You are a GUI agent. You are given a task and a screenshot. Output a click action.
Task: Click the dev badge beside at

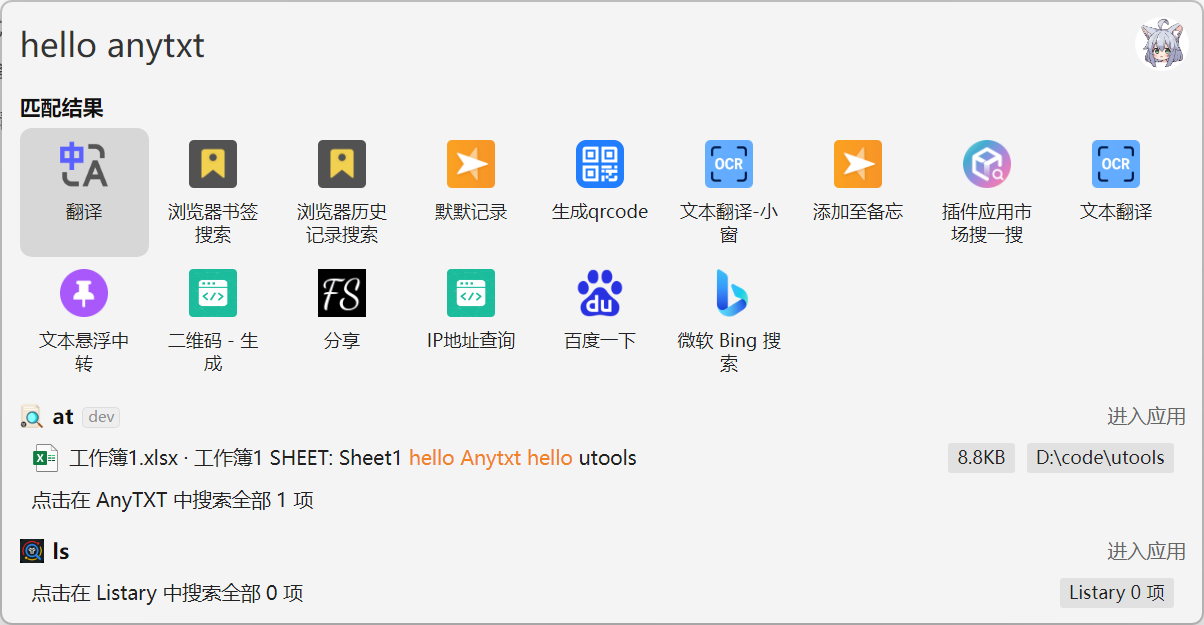coord(101,417)
